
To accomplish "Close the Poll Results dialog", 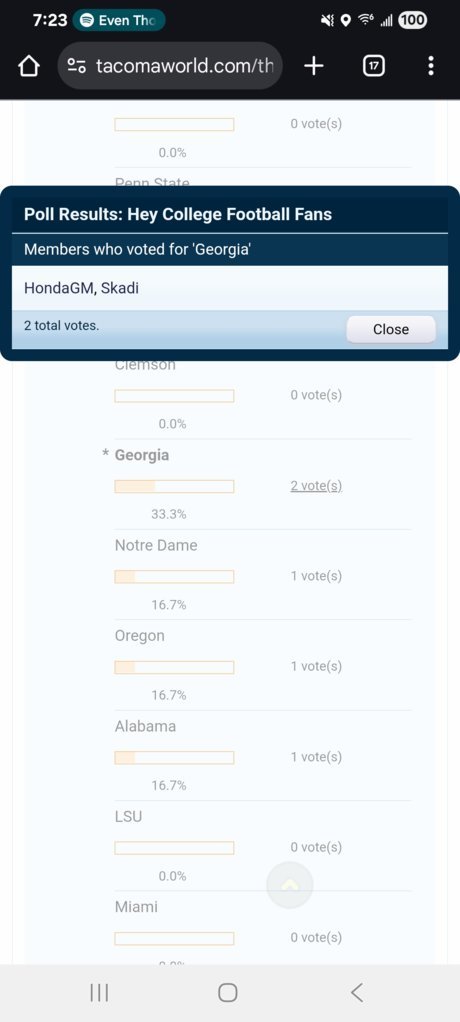I will pos(391,329).
